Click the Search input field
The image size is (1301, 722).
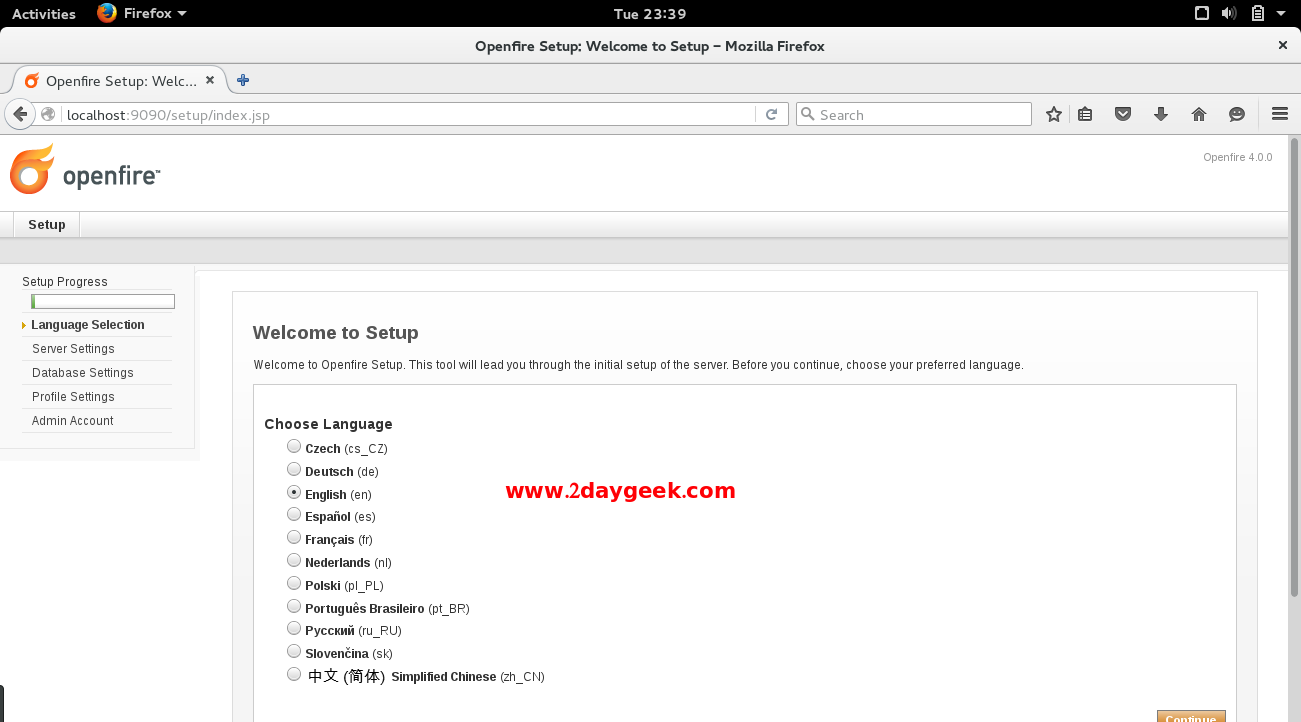pyautogui.click(x=913, y=114)
